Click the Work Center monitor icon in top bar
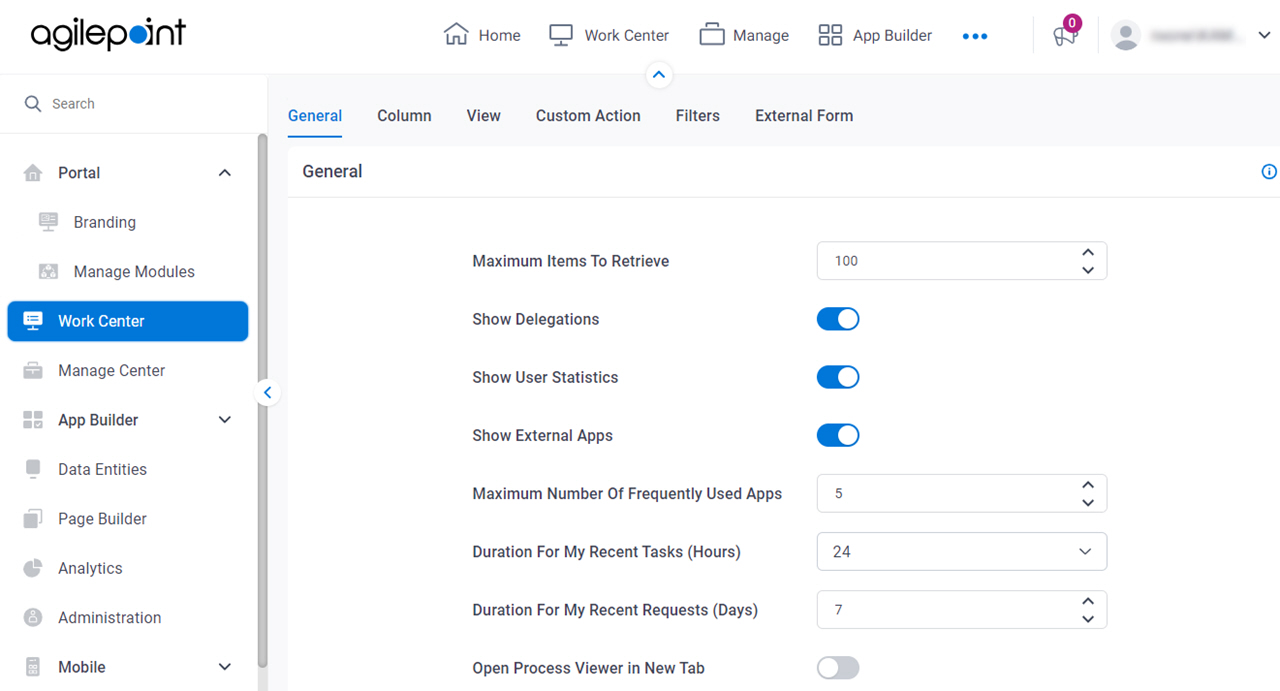This screenshot has height=691, width=1280. click(561, 35)
